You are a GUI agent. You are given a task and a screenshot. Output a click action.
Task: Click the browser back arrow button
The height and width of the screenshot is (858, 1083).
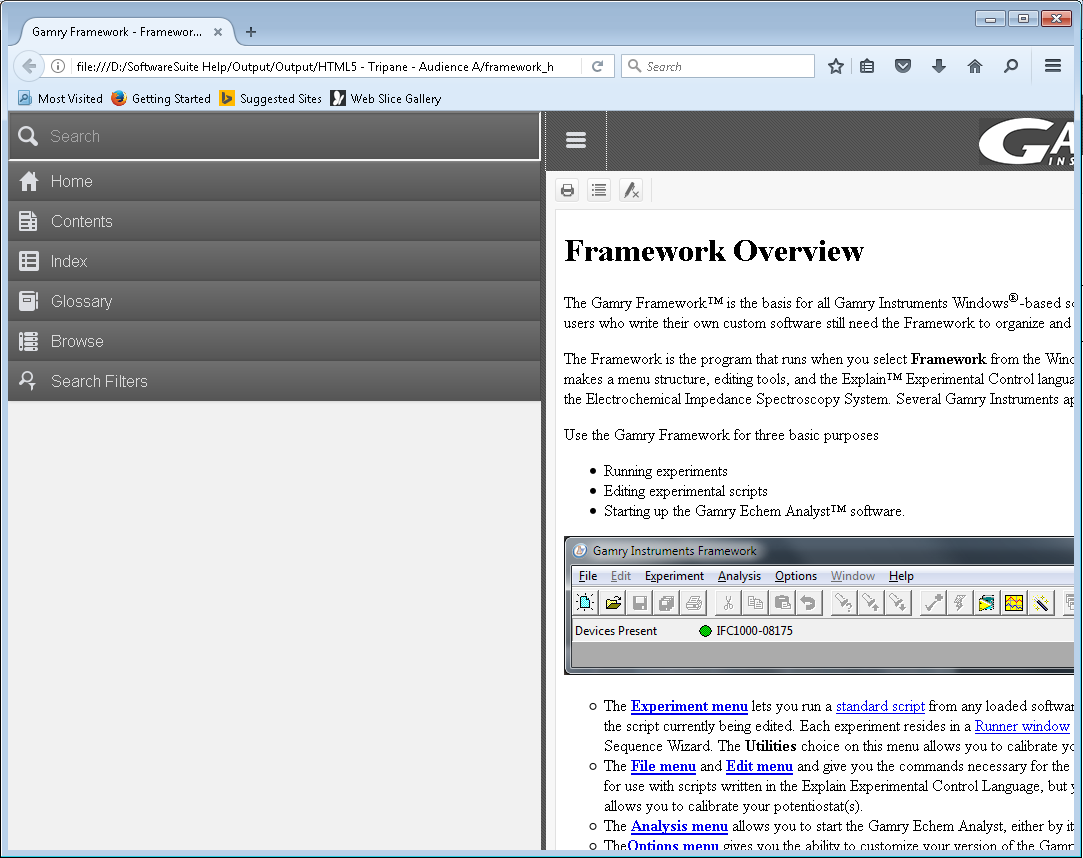click(28, 66)
